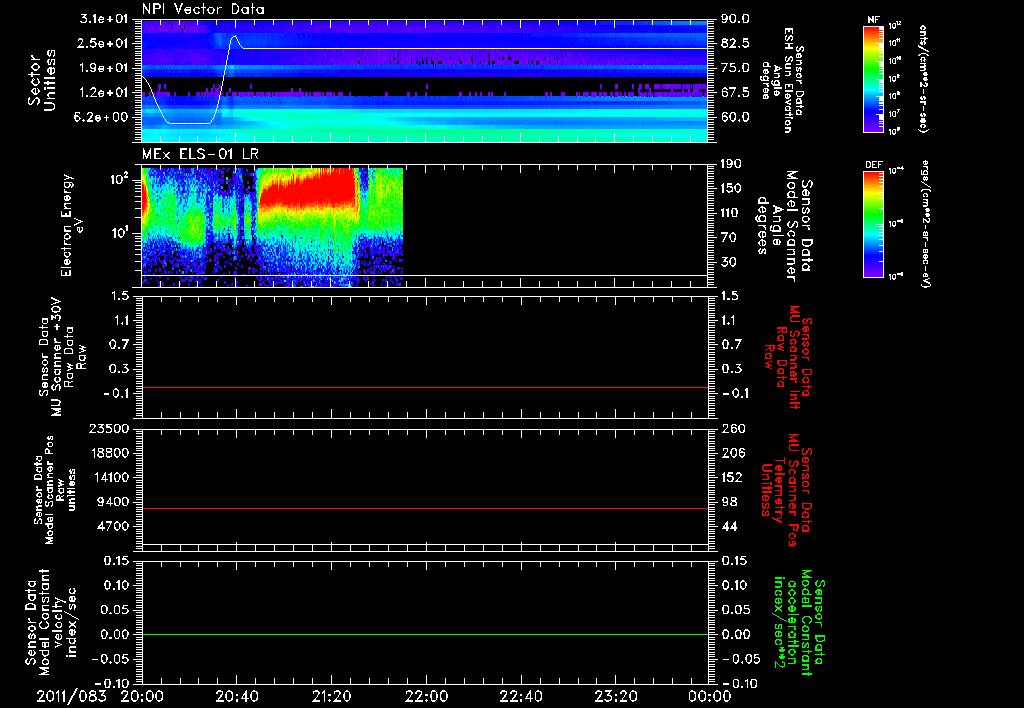Click the 23500 scanner position tick label
This screenshot has height=708, width=1024.
pyautogui.click(x=109, y=429)
